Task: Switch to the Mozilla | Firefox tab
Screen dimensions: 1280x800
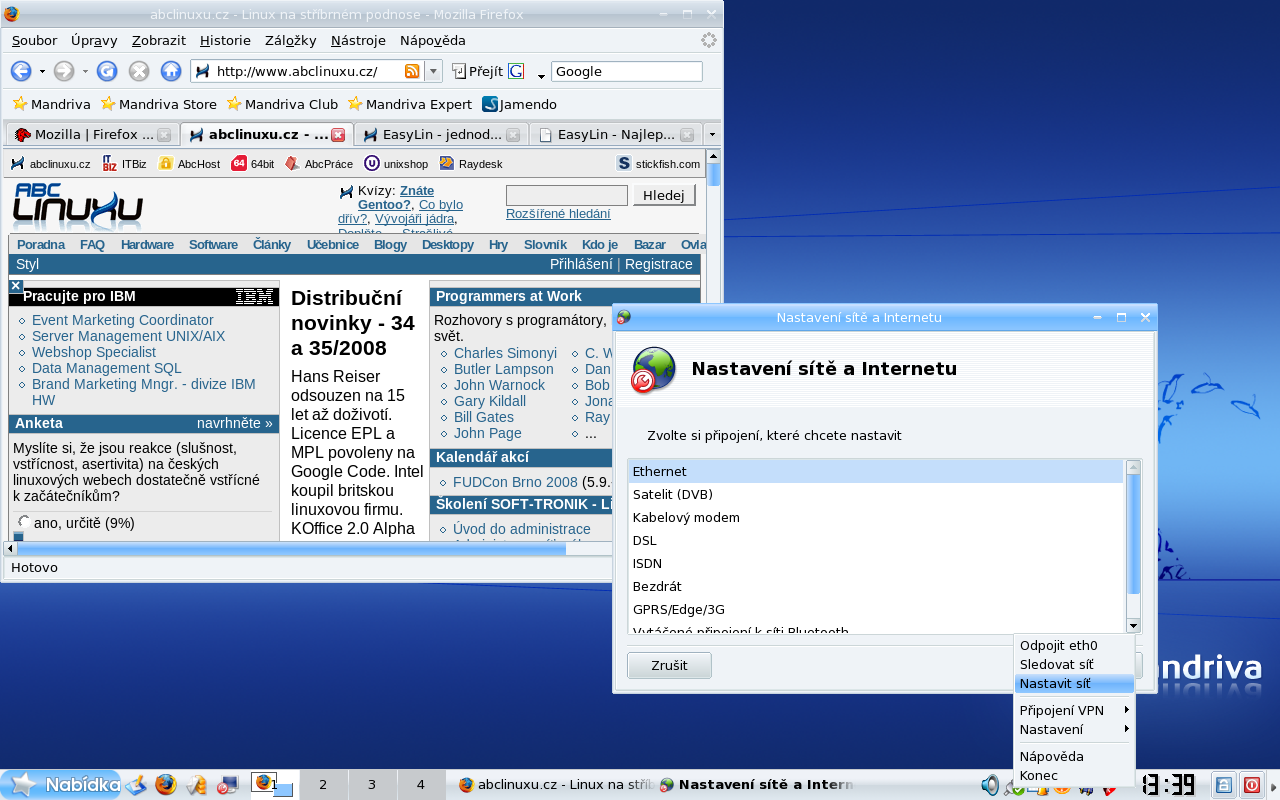Action: tap(84, 135)
